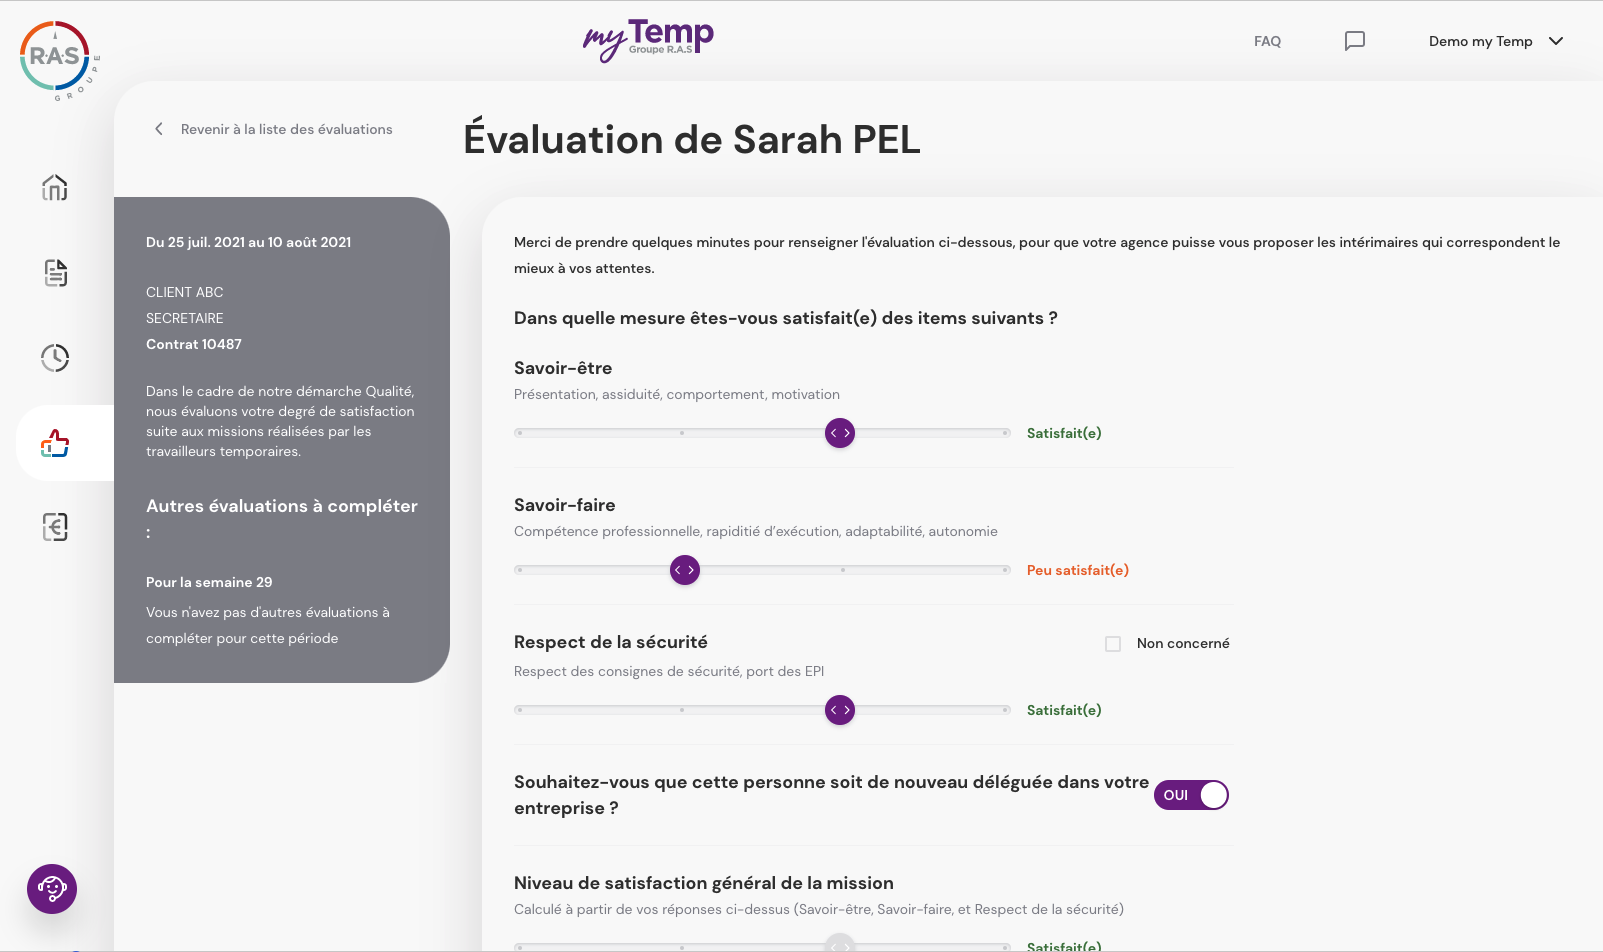Click the Respect de la sécurité slider handle
The height and width of the screenshot is (952, 1603).
(840, 710)
